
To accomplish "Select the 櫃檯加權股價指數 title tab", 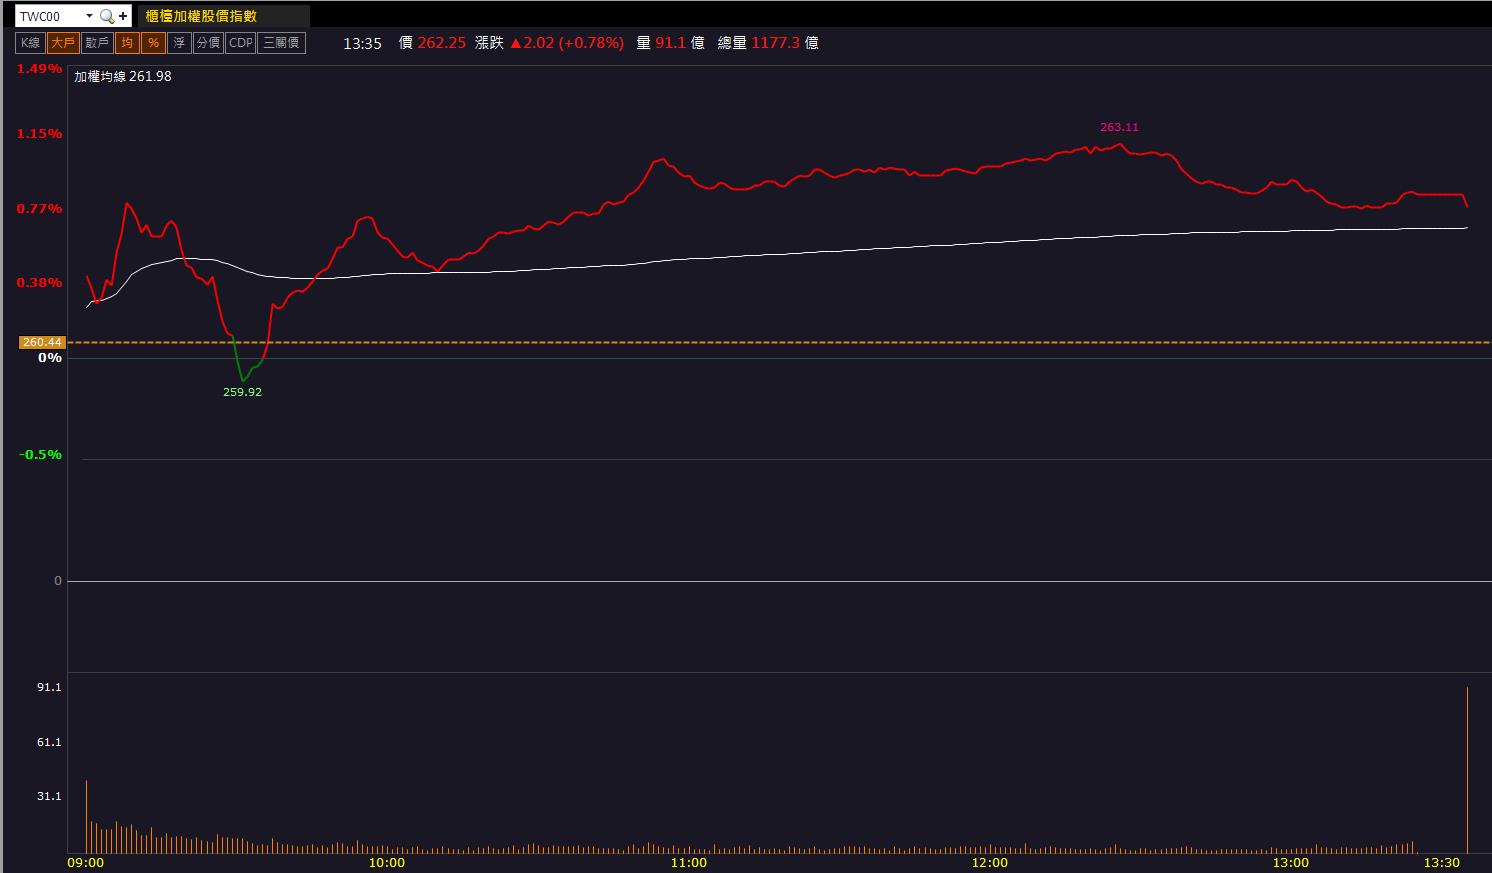I will coord(202,16).
